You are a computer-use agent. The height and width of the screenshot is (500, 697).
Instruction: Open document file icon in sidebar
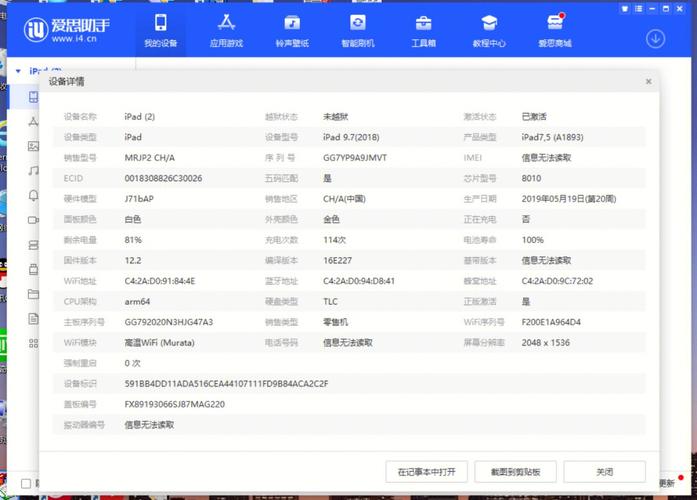pos(33,319)
